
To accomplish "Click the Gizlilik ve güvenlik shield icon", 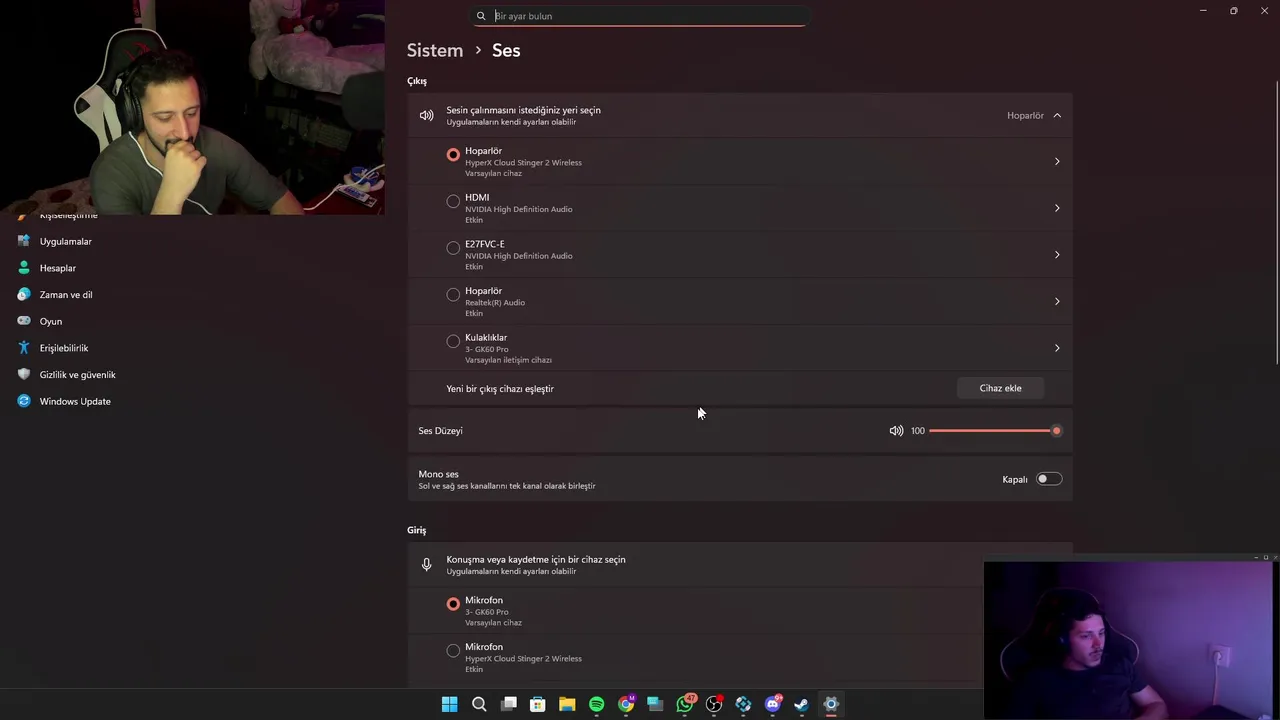I will click(24, 375).
